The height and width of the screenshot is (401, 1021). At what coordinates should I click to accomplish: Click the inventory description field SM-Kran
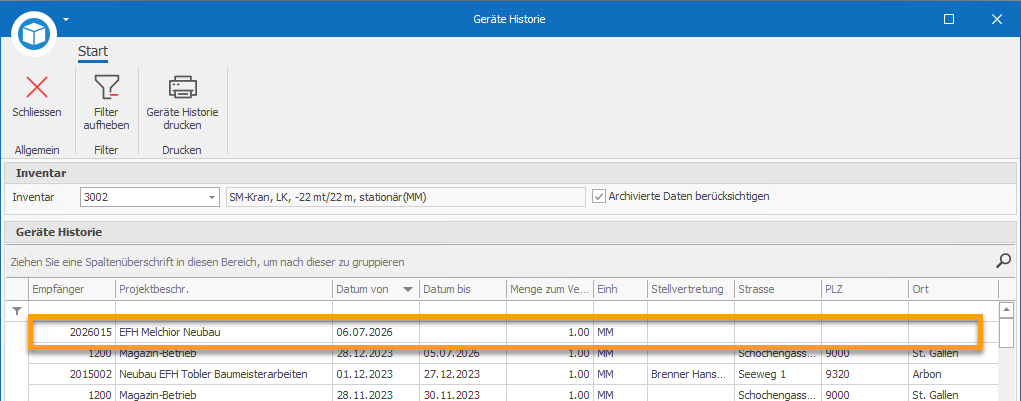[x=404, y=197]
